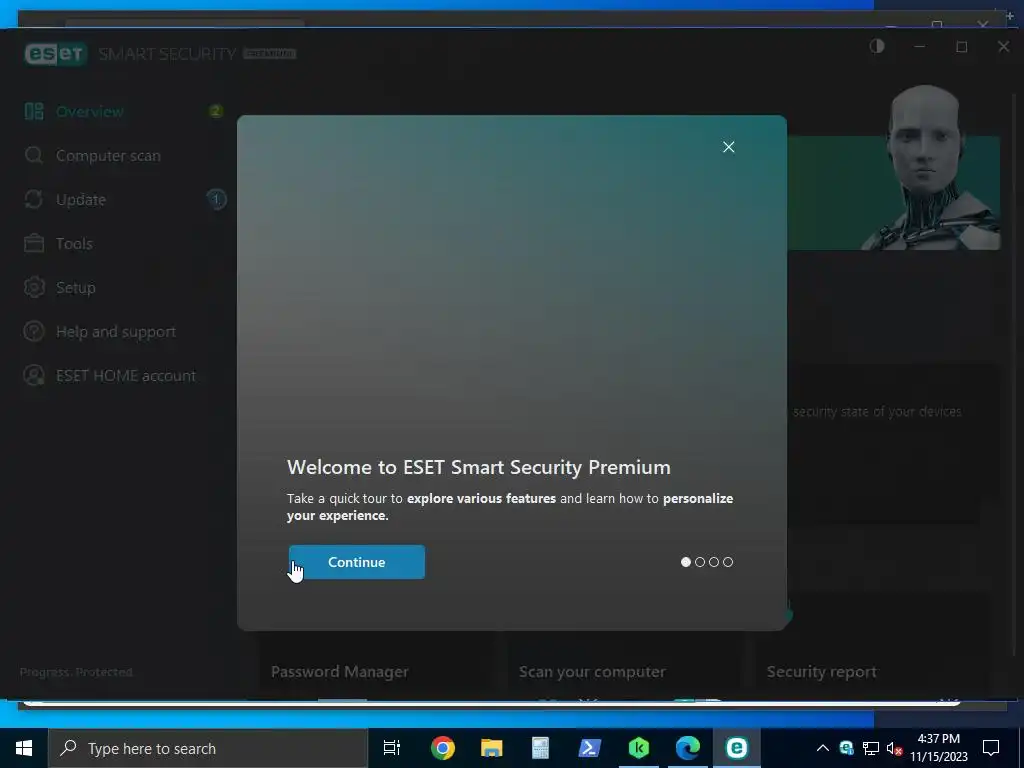Image resolution: width=1024 pixels, height=768 pixels.
Task: Open Microsoft Edge from taskbar
Action: coord(688,748)
